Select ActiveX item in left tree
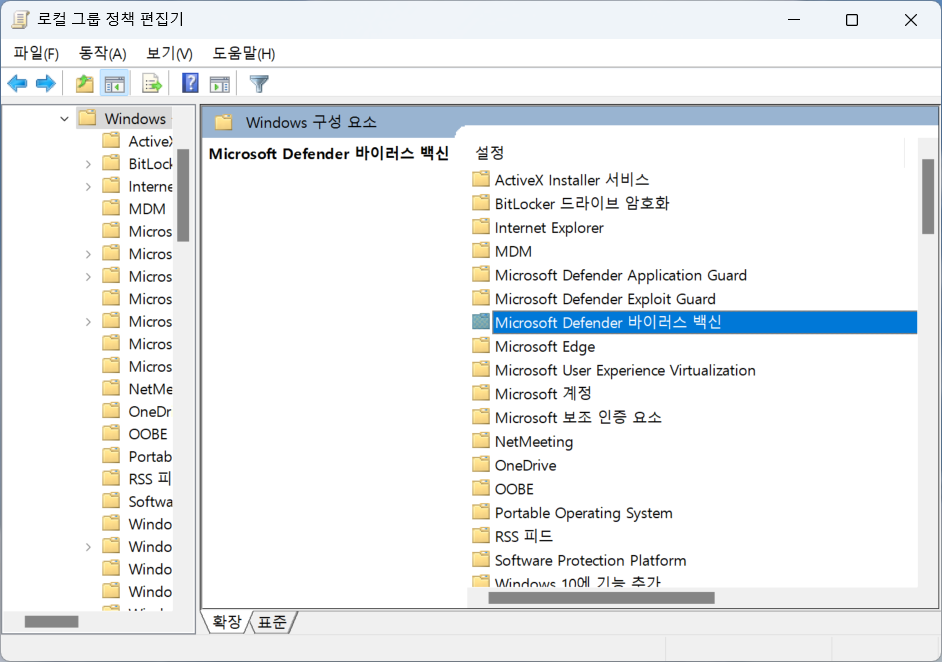Image resolution: width=942 pixels, height=662 pixels. [150, 142]
